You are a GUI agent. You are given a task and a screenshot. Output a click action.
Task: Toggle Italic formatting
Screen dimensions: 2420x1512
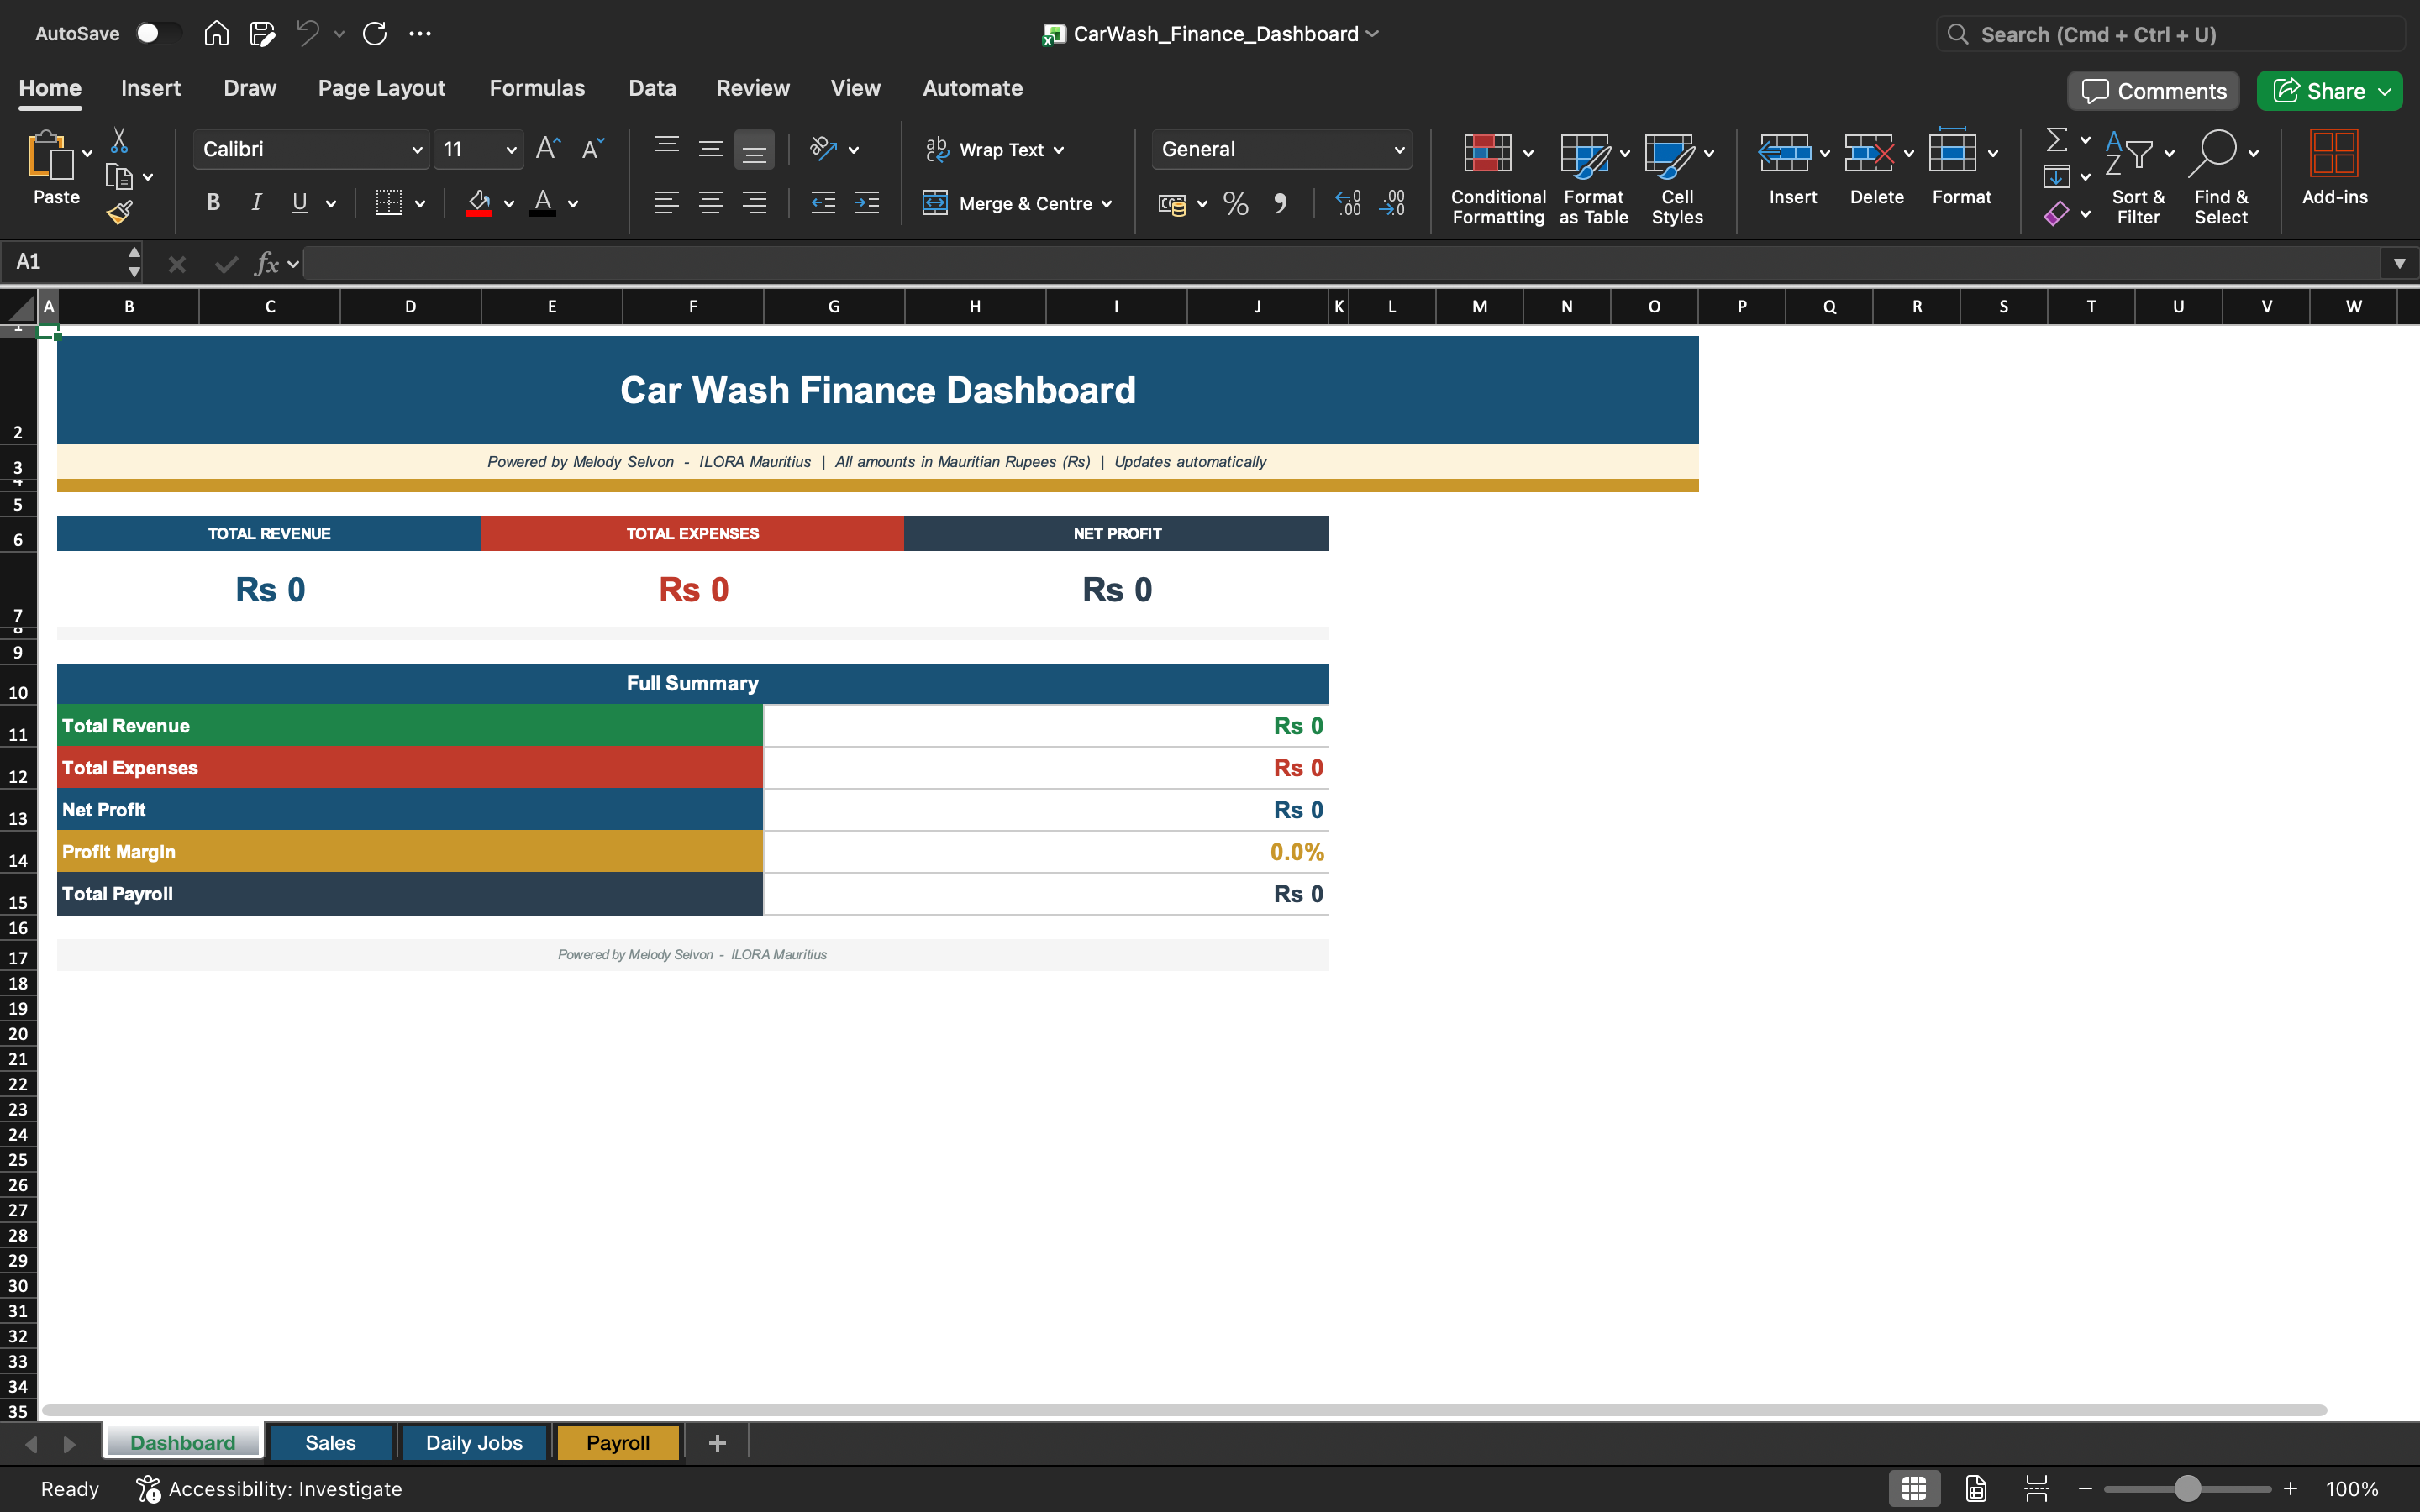pyautogui.click(x=256, y=203)
